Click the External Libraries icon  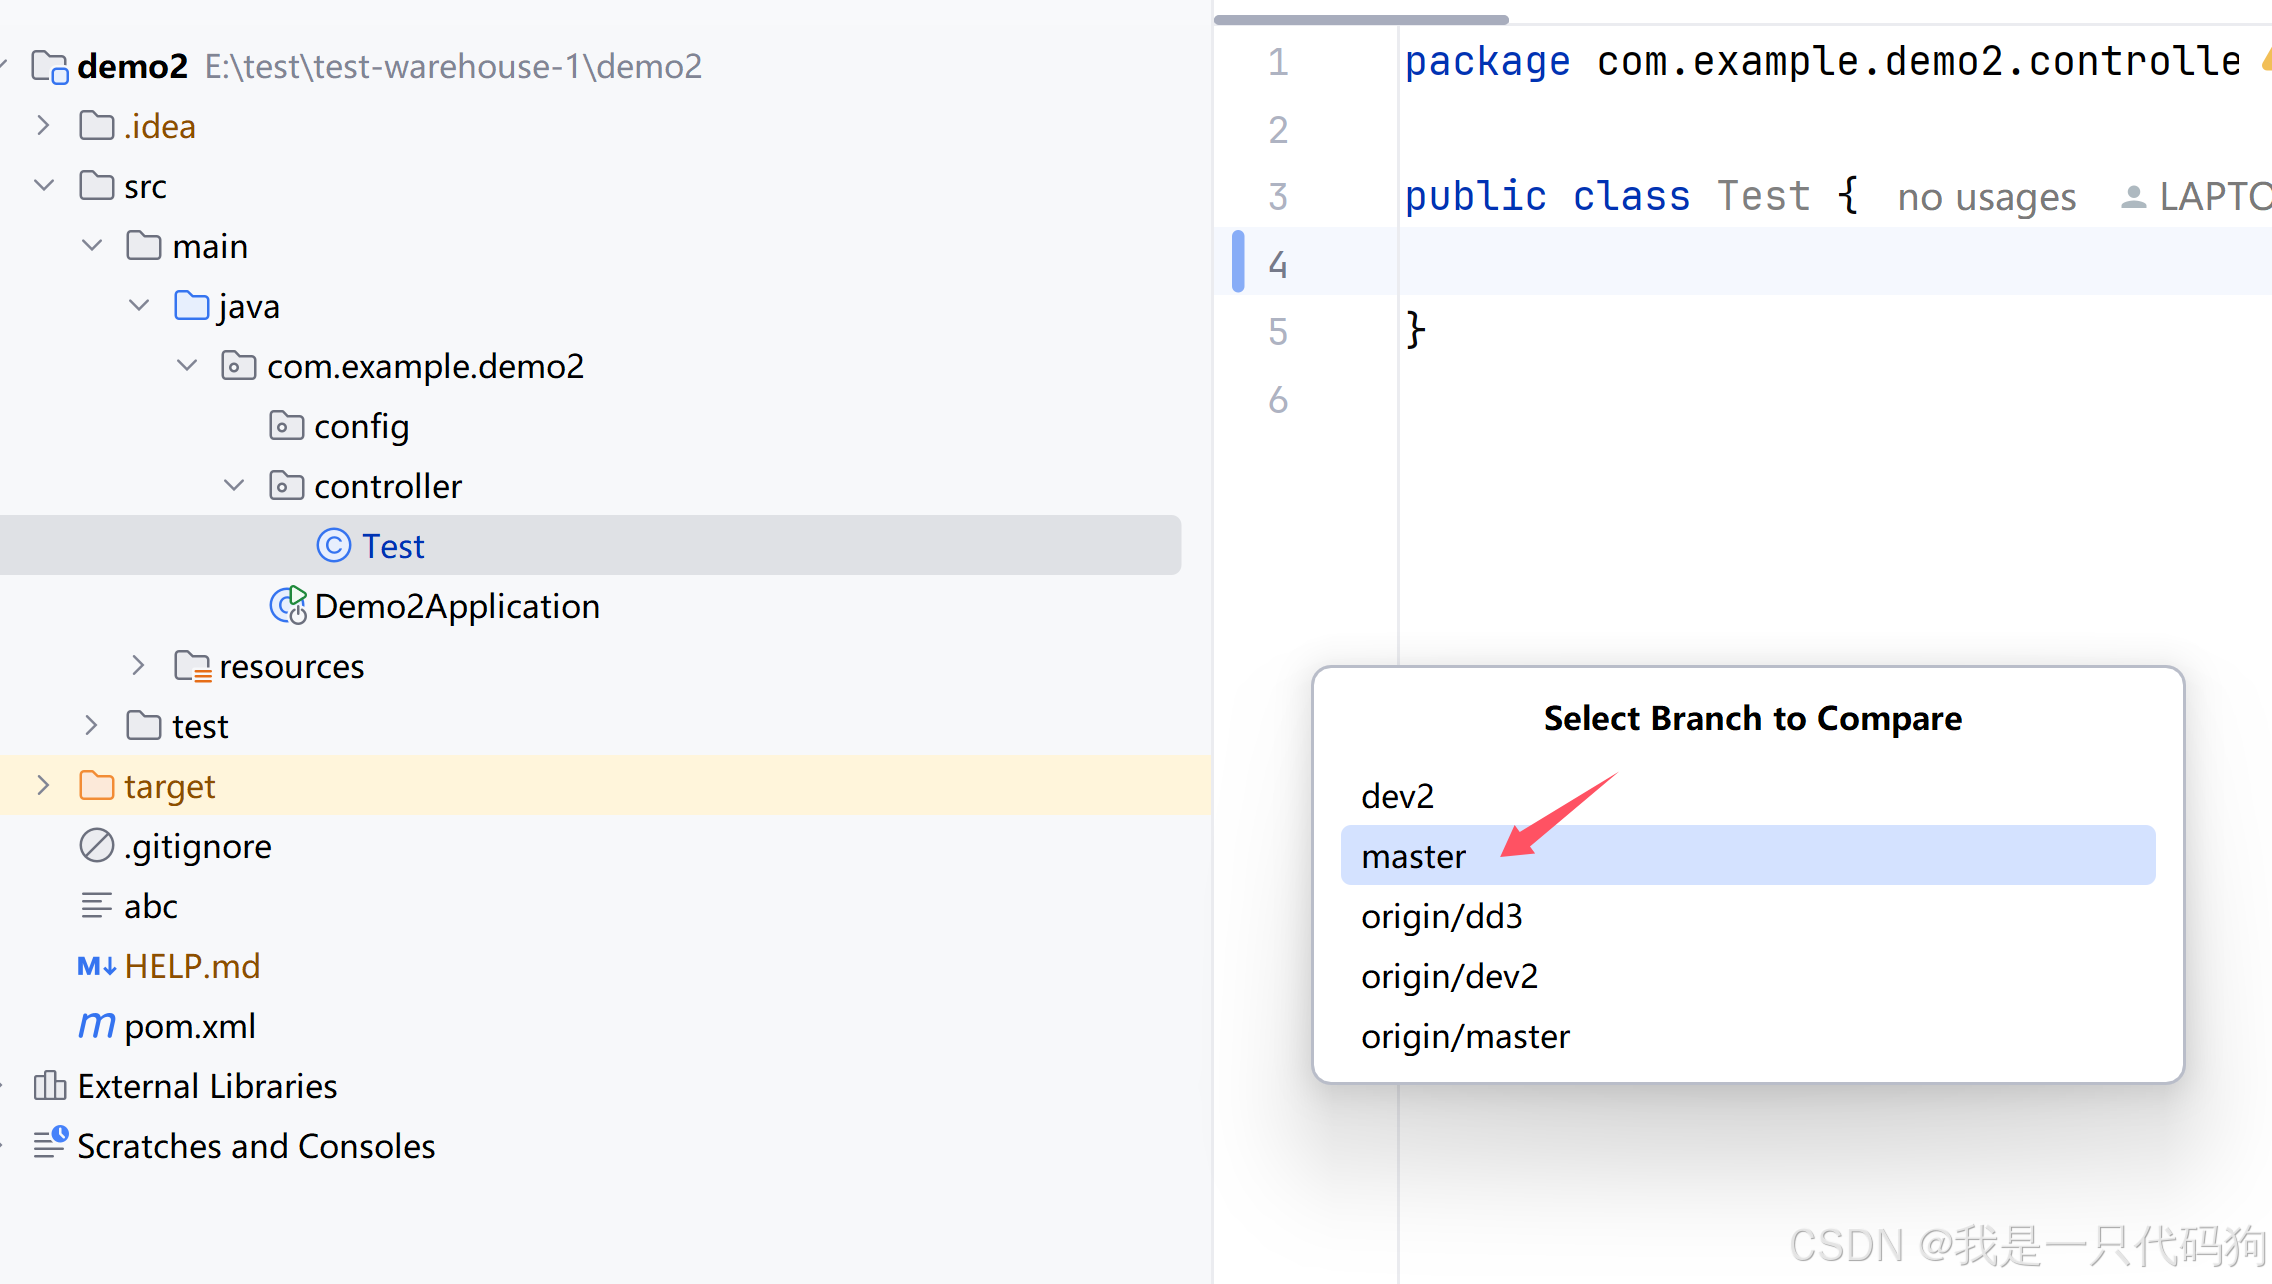(x=49, y=1086)
